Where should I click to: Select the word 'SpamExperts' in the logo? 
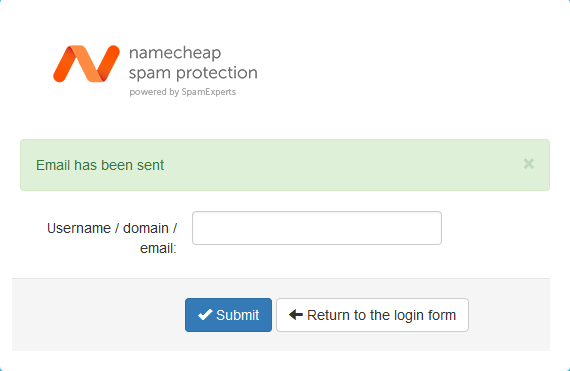point(209,92)
